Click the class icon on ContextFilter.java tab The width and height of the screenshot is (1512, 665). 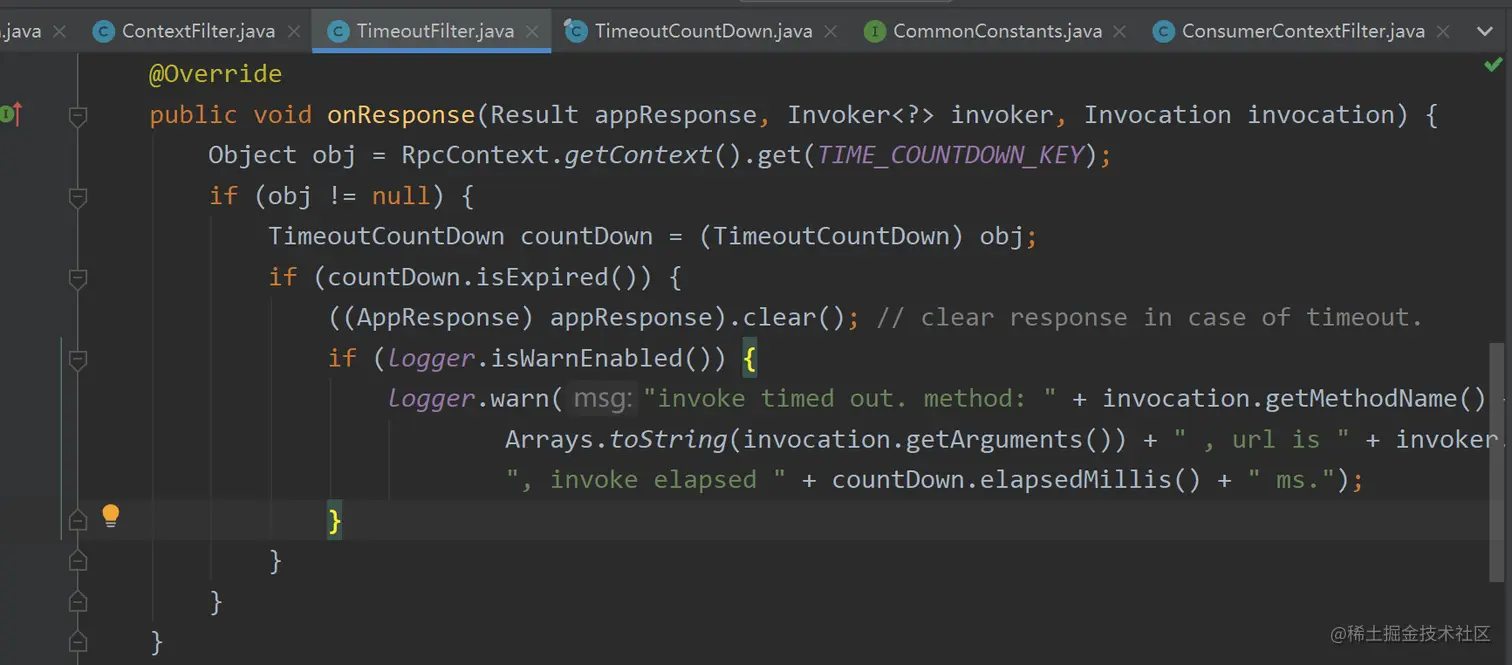(x=104, y=31)
